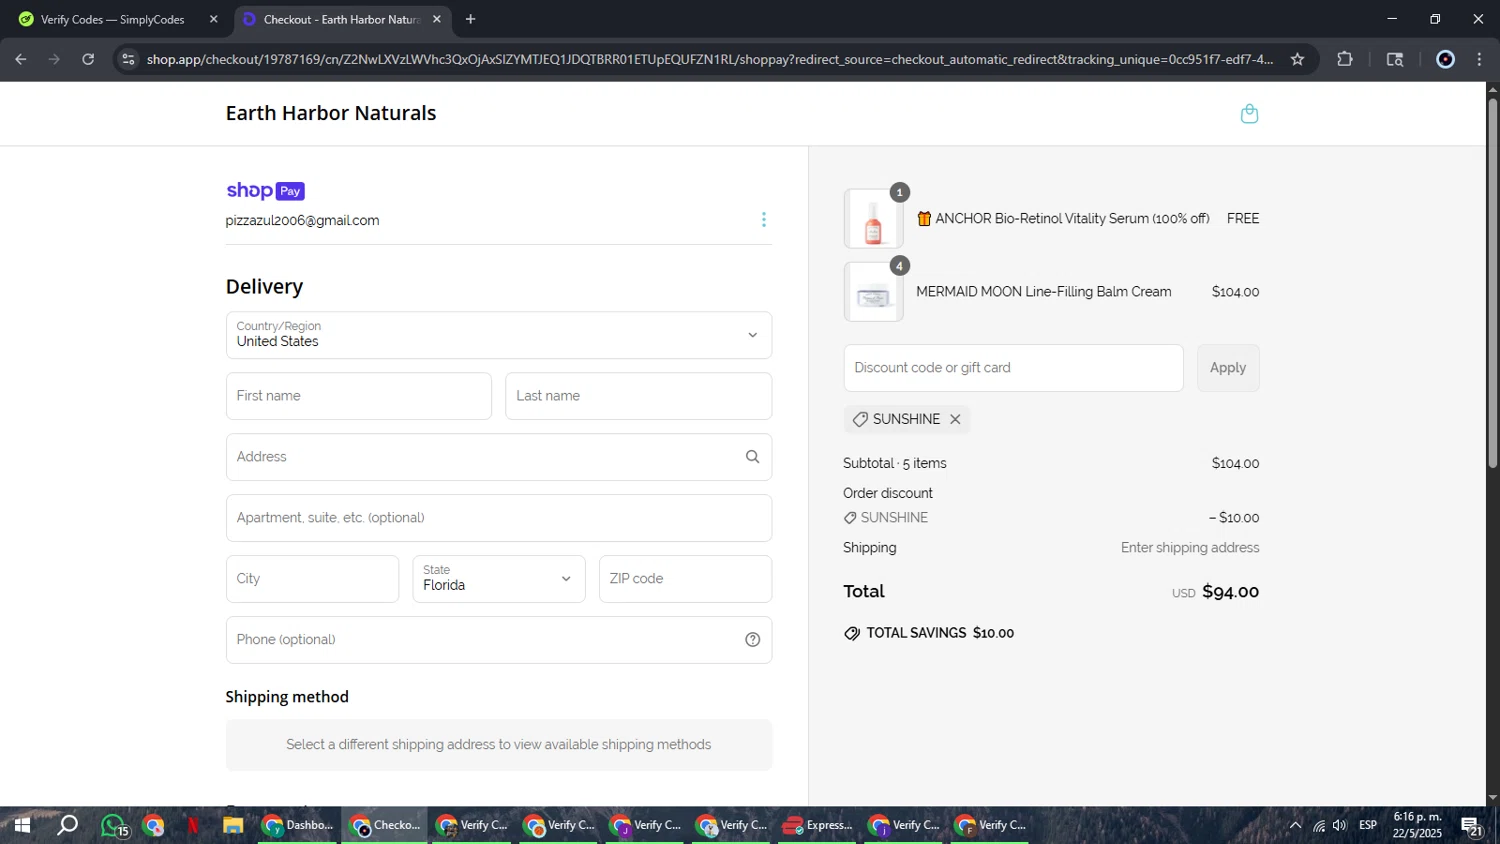Image resolution: width=1500 pixels, height=844 pixels.
Task: Open the Shop Pay account options menu
Action: pyautogui.click(x=764, y=220)
